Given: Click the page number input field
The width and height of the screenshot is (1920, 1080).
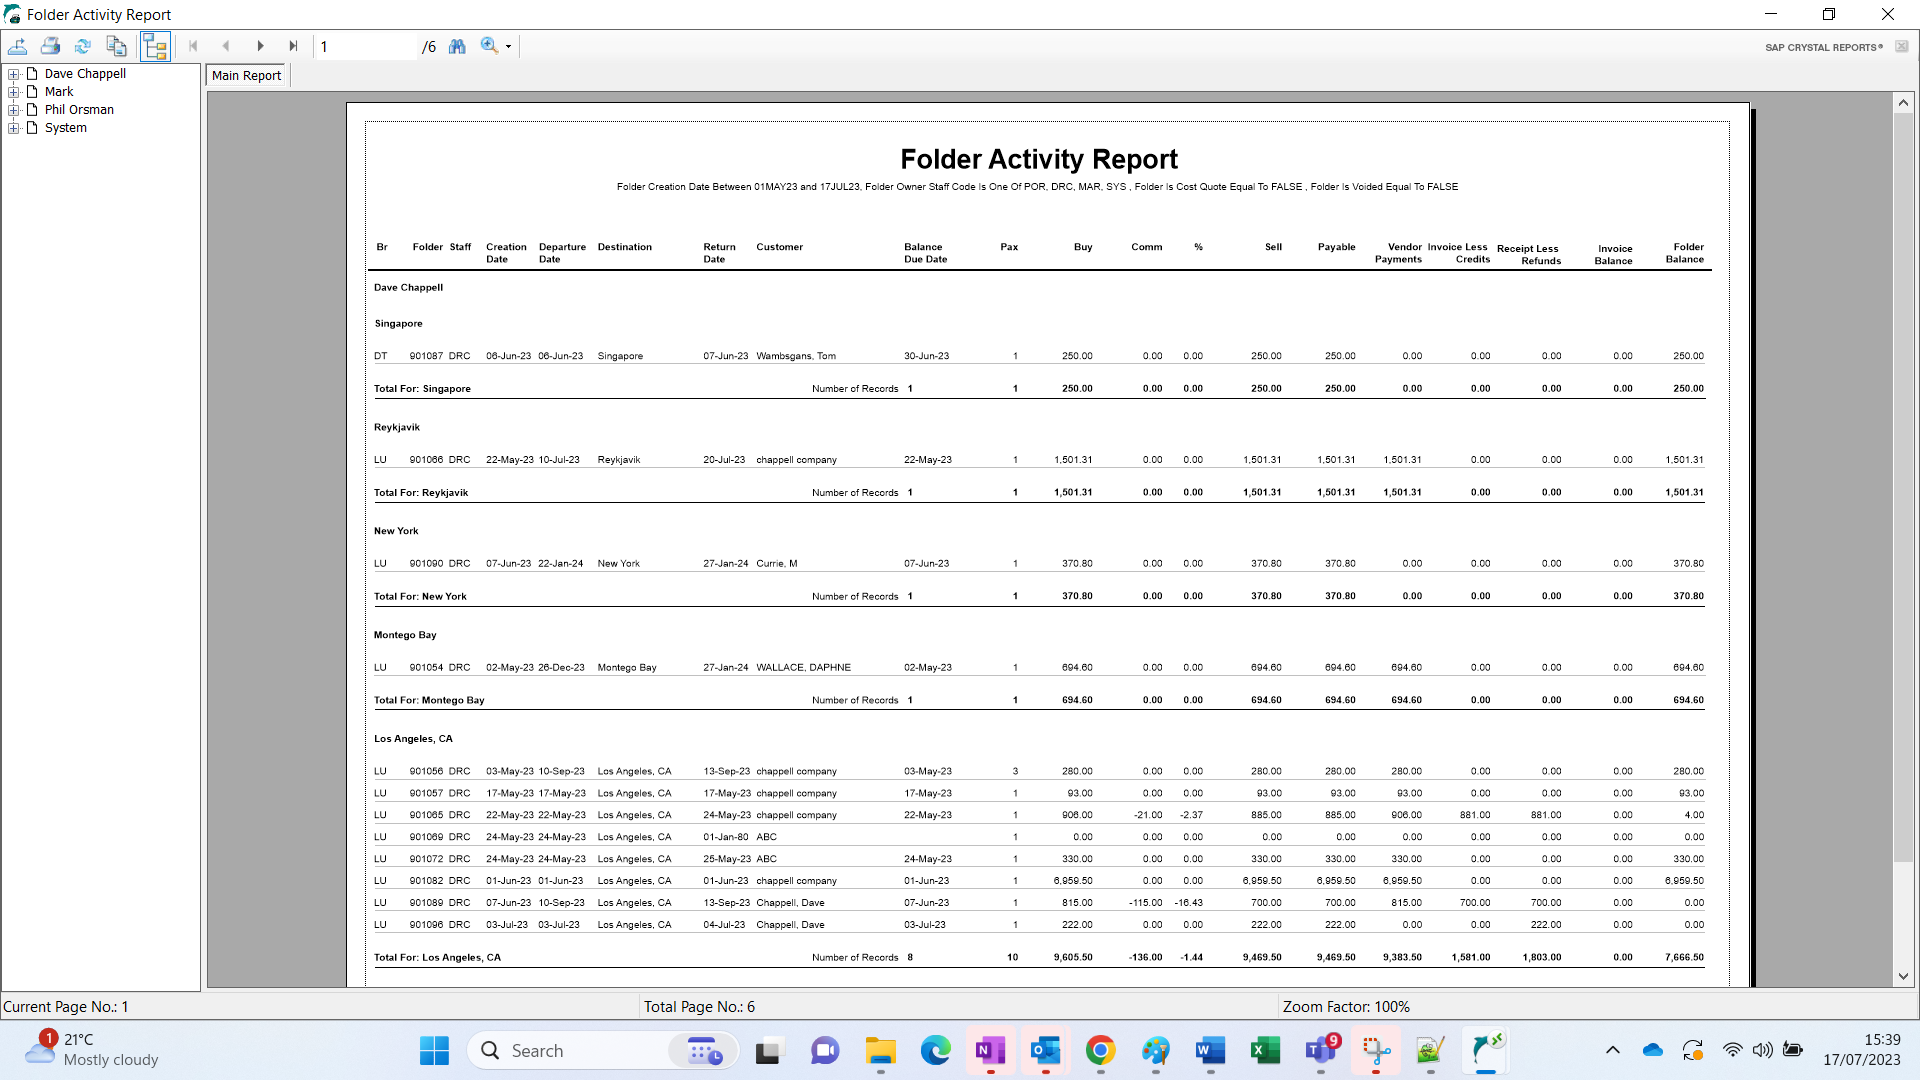Looking at the screenshot, I should (x=367, y=47).
